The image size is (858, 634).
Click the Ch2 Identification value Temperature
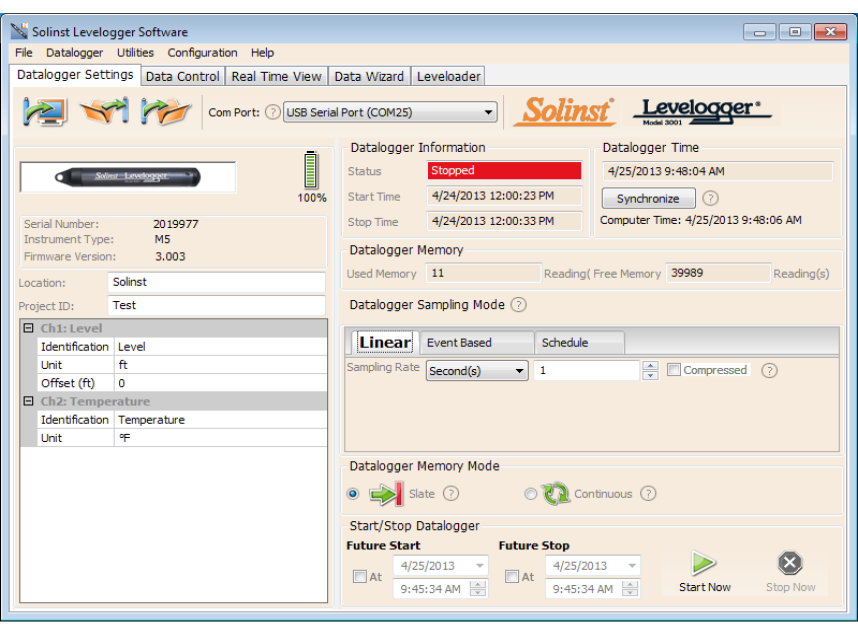coord(221,420)
